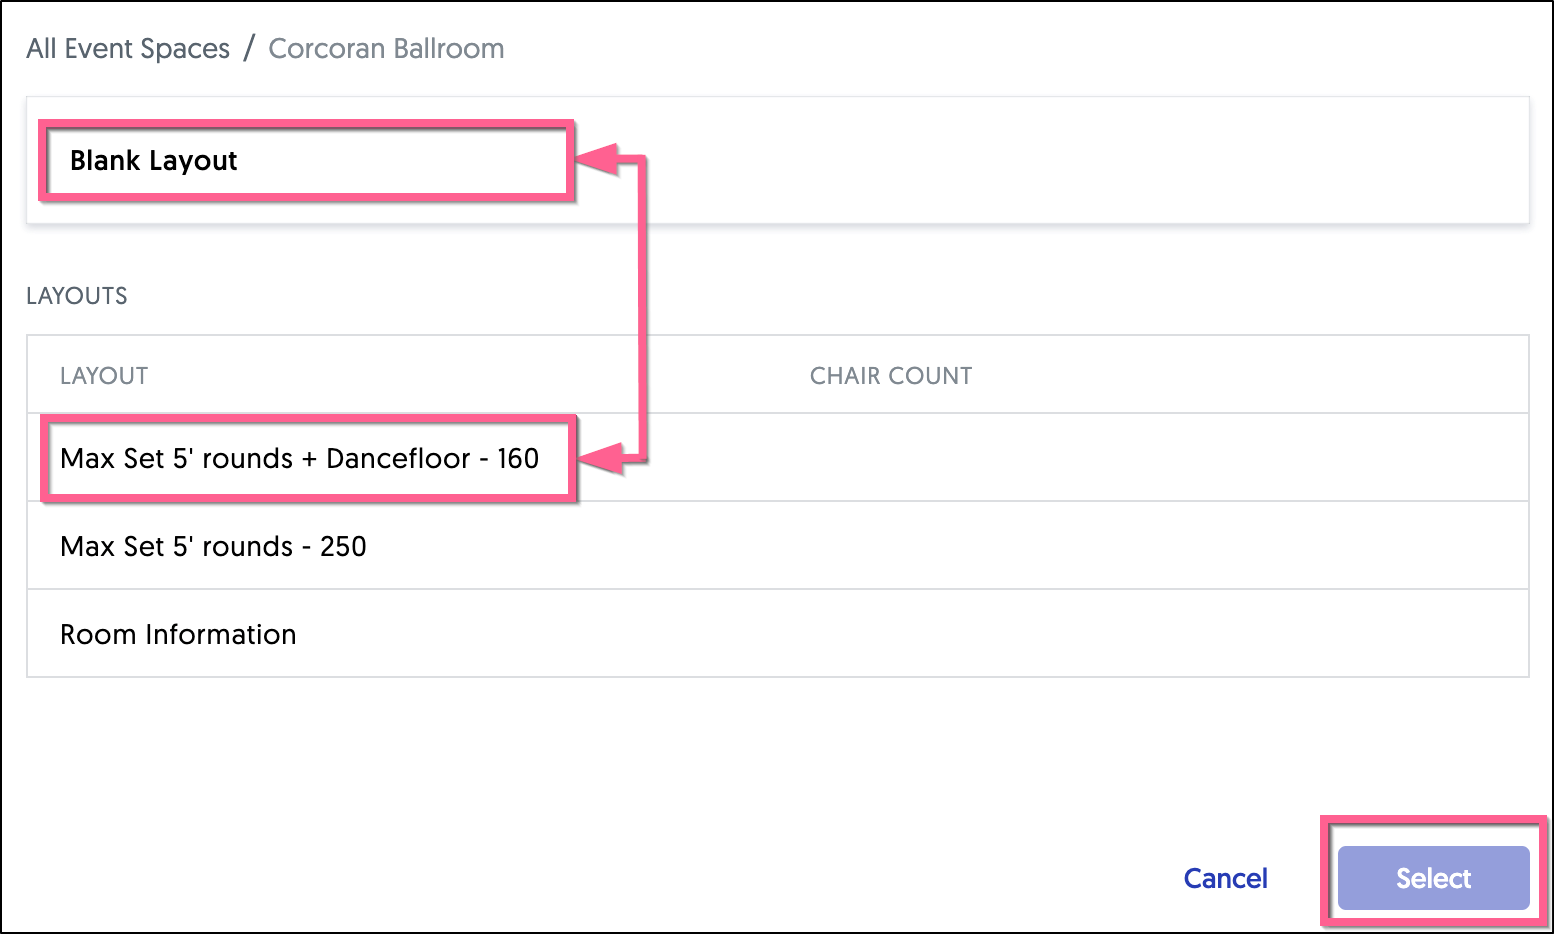Choose the Max Set 5' rounds - 250 layout
This screenshot has height=934, width=1554.
[213, 546]
